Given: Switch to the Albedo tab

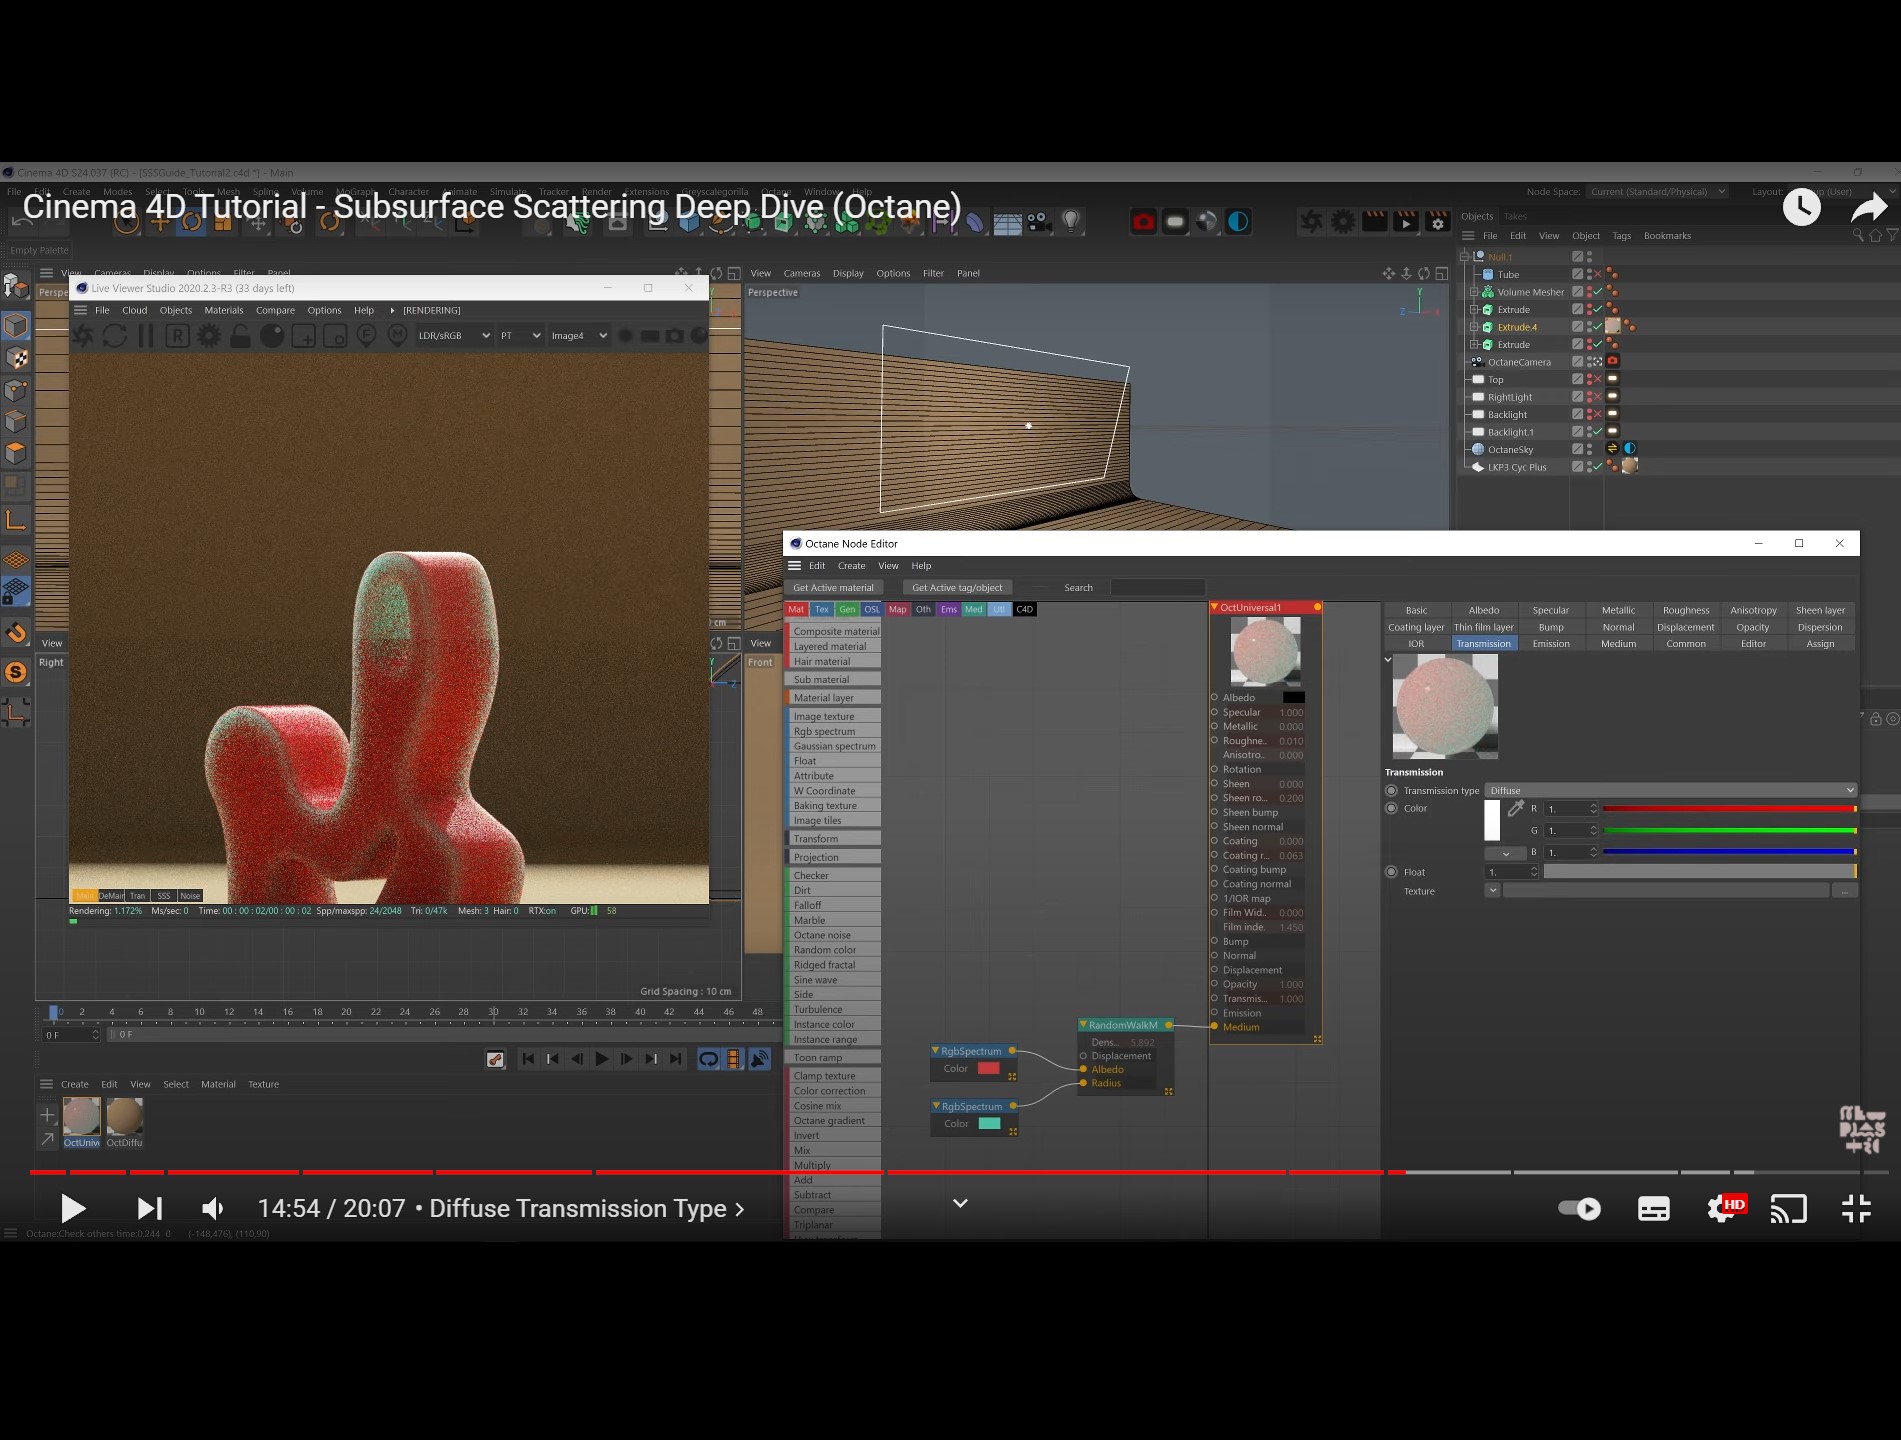Looking at the screenshot, I should pos(1484,610).
